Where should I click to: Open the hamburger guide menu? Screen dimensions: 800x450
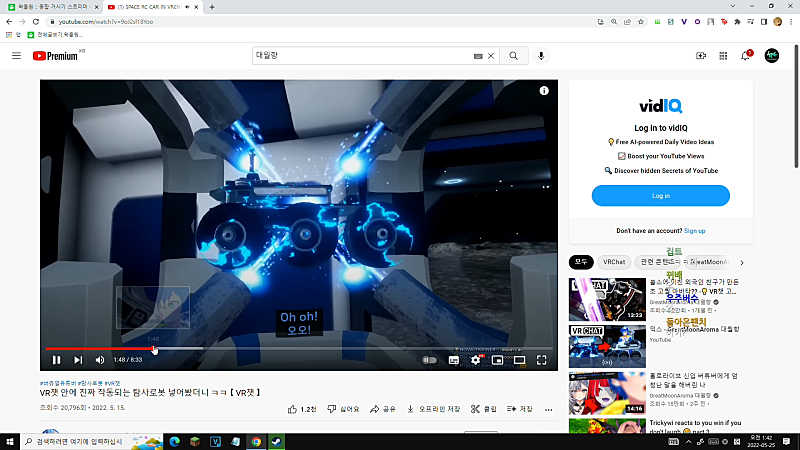[x=16, y=56]
